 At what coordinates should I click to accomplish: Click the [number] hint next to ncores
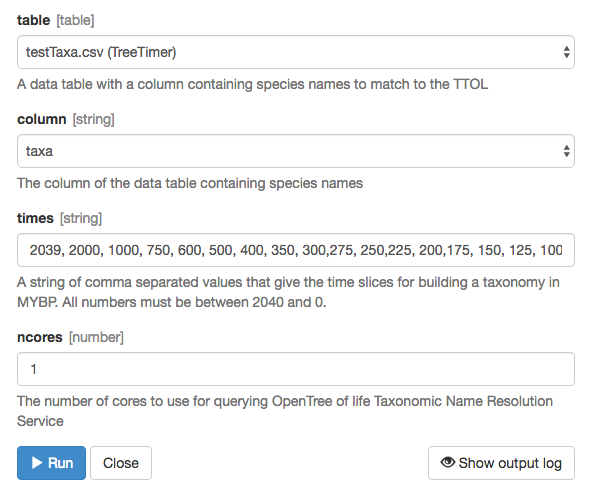point(96,337)
